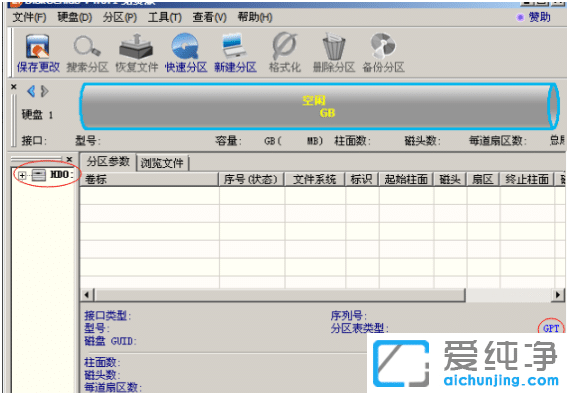Click the 新建分区 new partition icon
The width and height of the screenshot is (567, 393).
coord(235,53)
